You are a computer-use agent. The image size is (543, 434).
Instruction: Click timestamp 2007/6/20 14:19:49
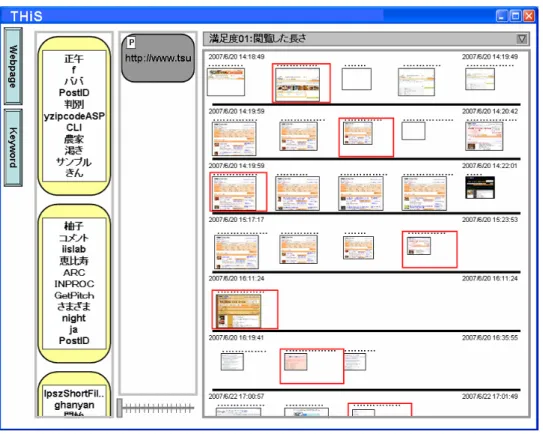(490, 57)
